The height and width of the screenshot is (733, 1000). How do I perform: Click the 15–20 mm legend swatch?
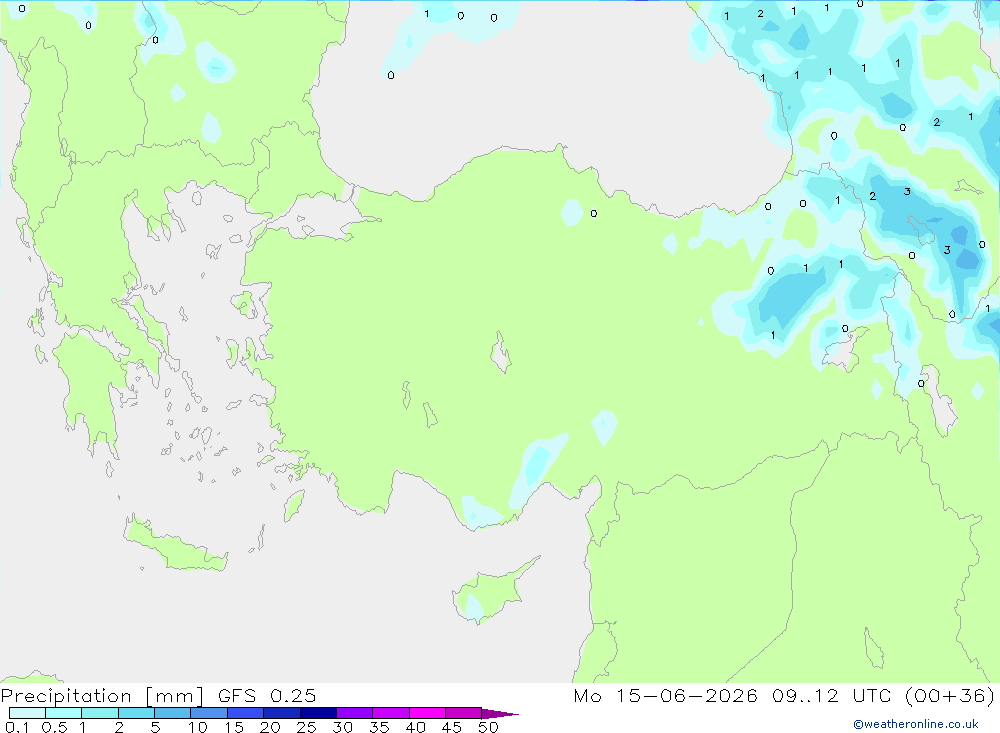[245, 713]
